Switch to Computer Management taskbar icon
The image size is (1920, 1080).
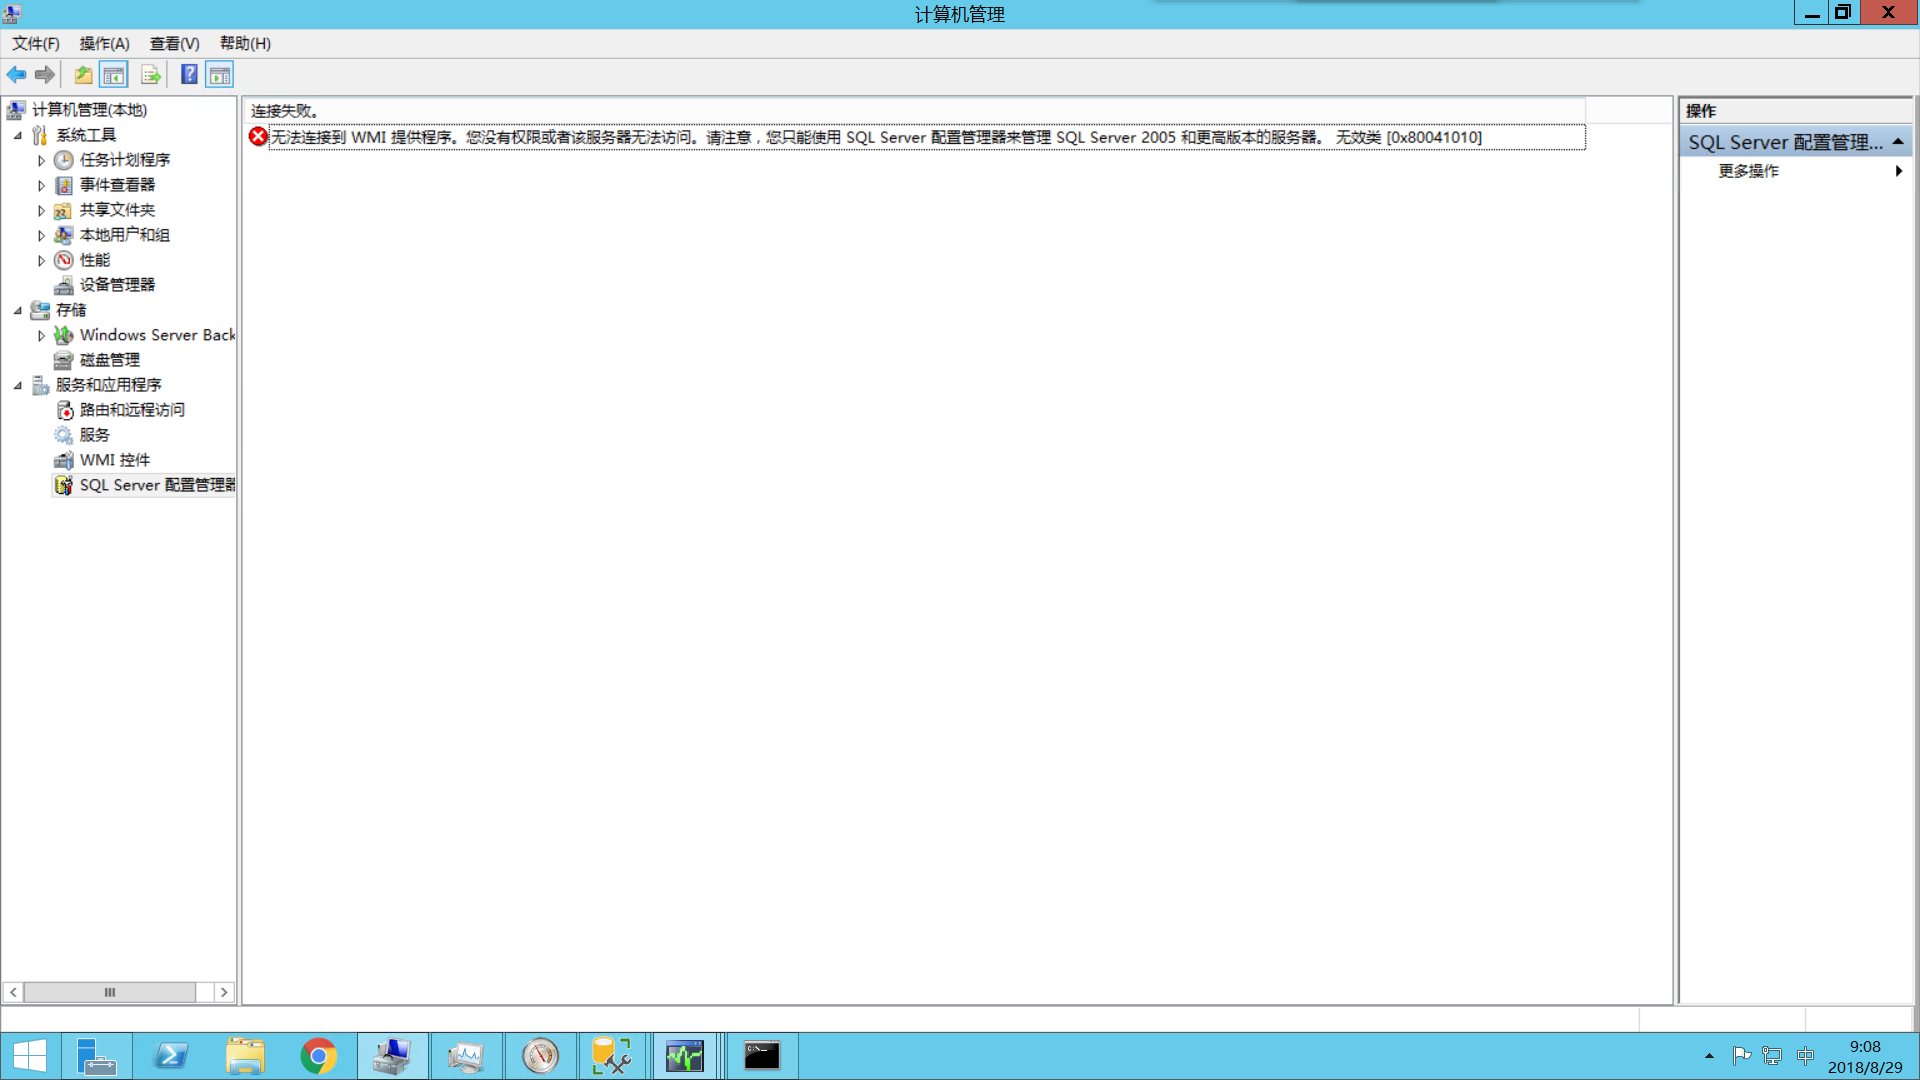[x=393, y=1056]
